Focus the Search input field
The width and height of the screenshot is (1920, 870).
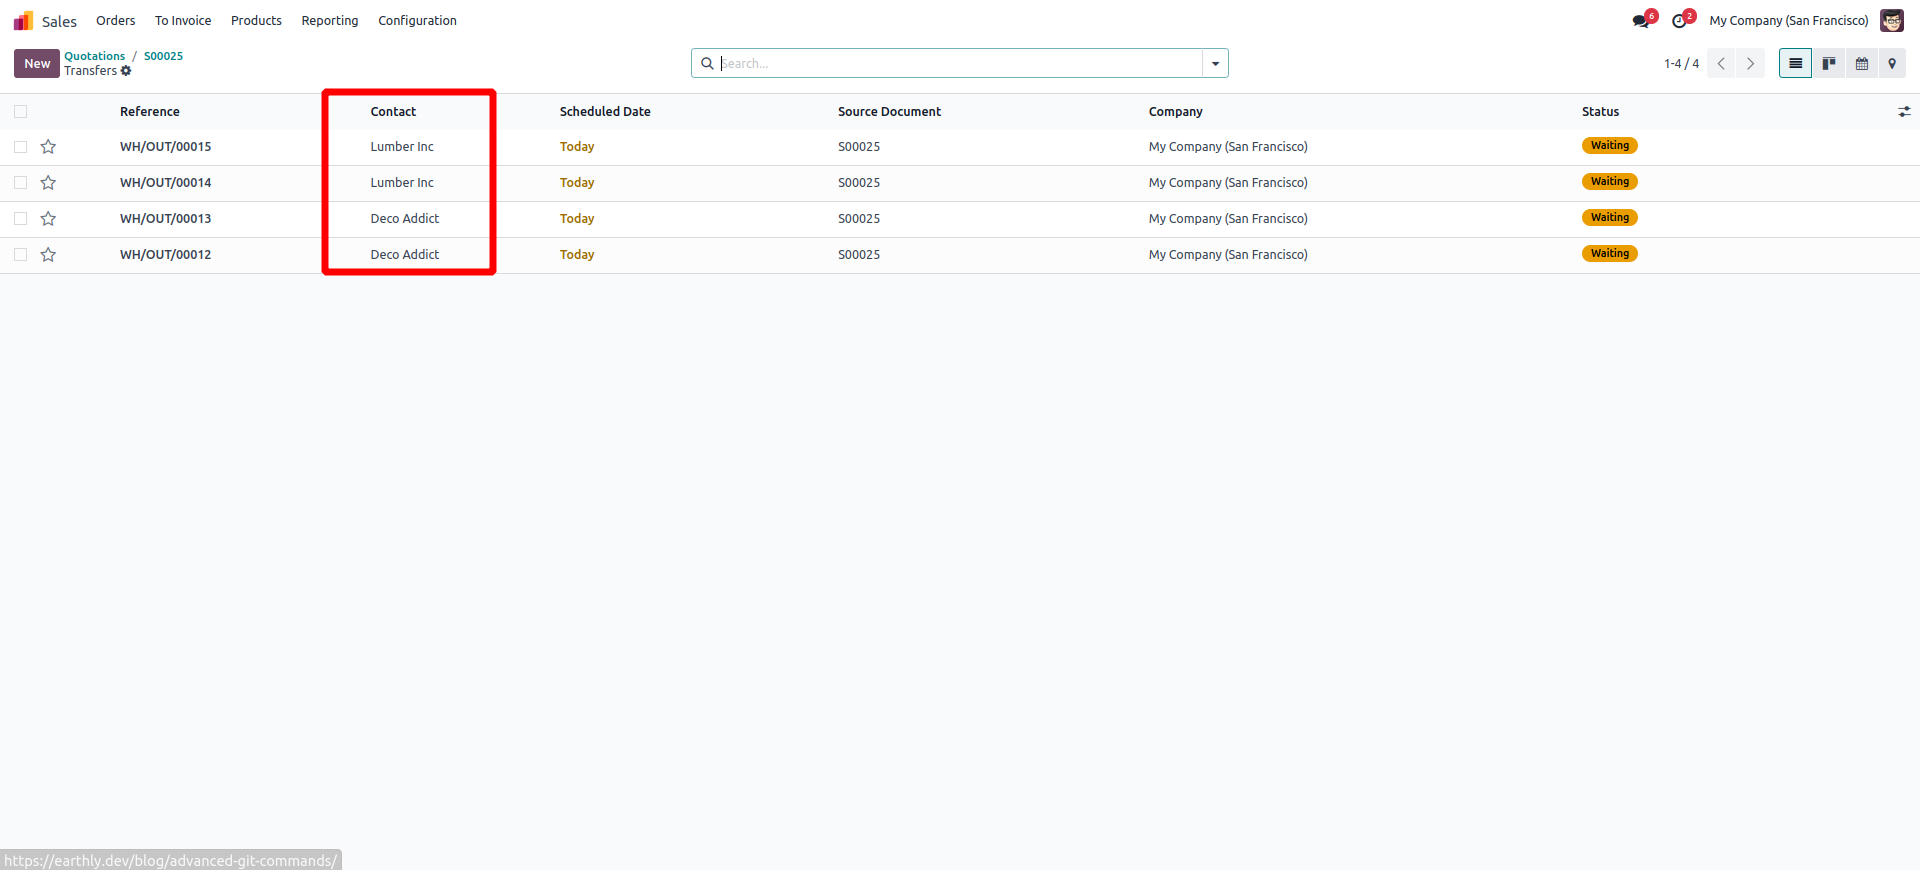click(x=960, y=63)
